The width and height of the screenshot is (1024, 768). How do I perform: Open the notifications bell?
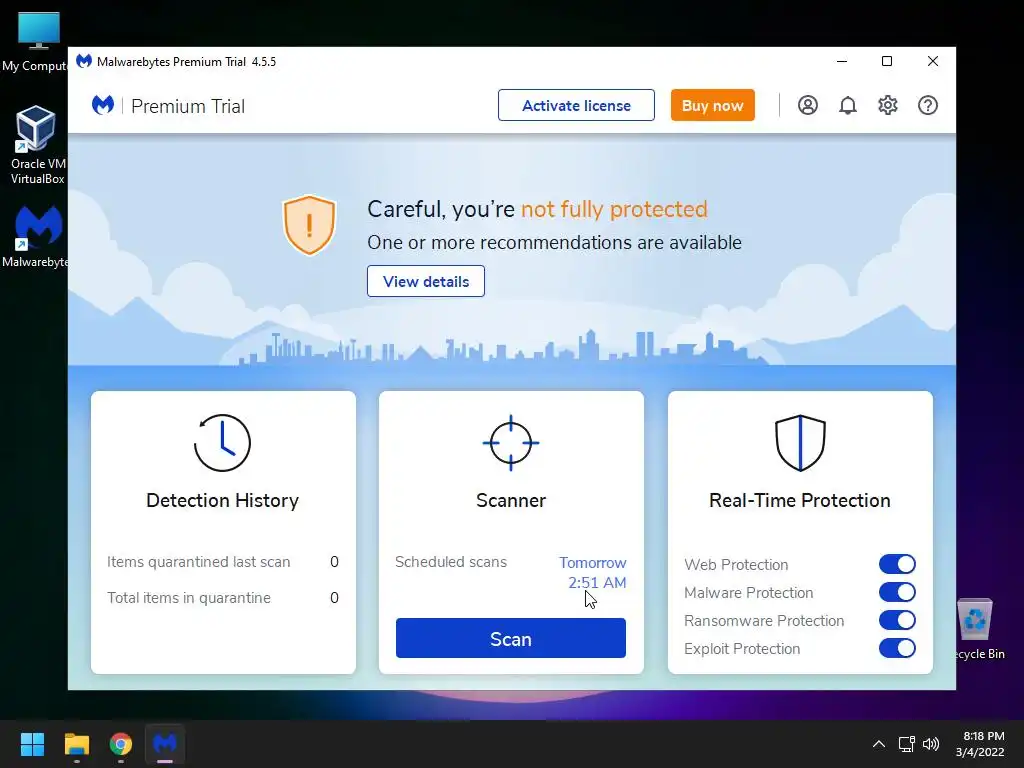(848, 105)
